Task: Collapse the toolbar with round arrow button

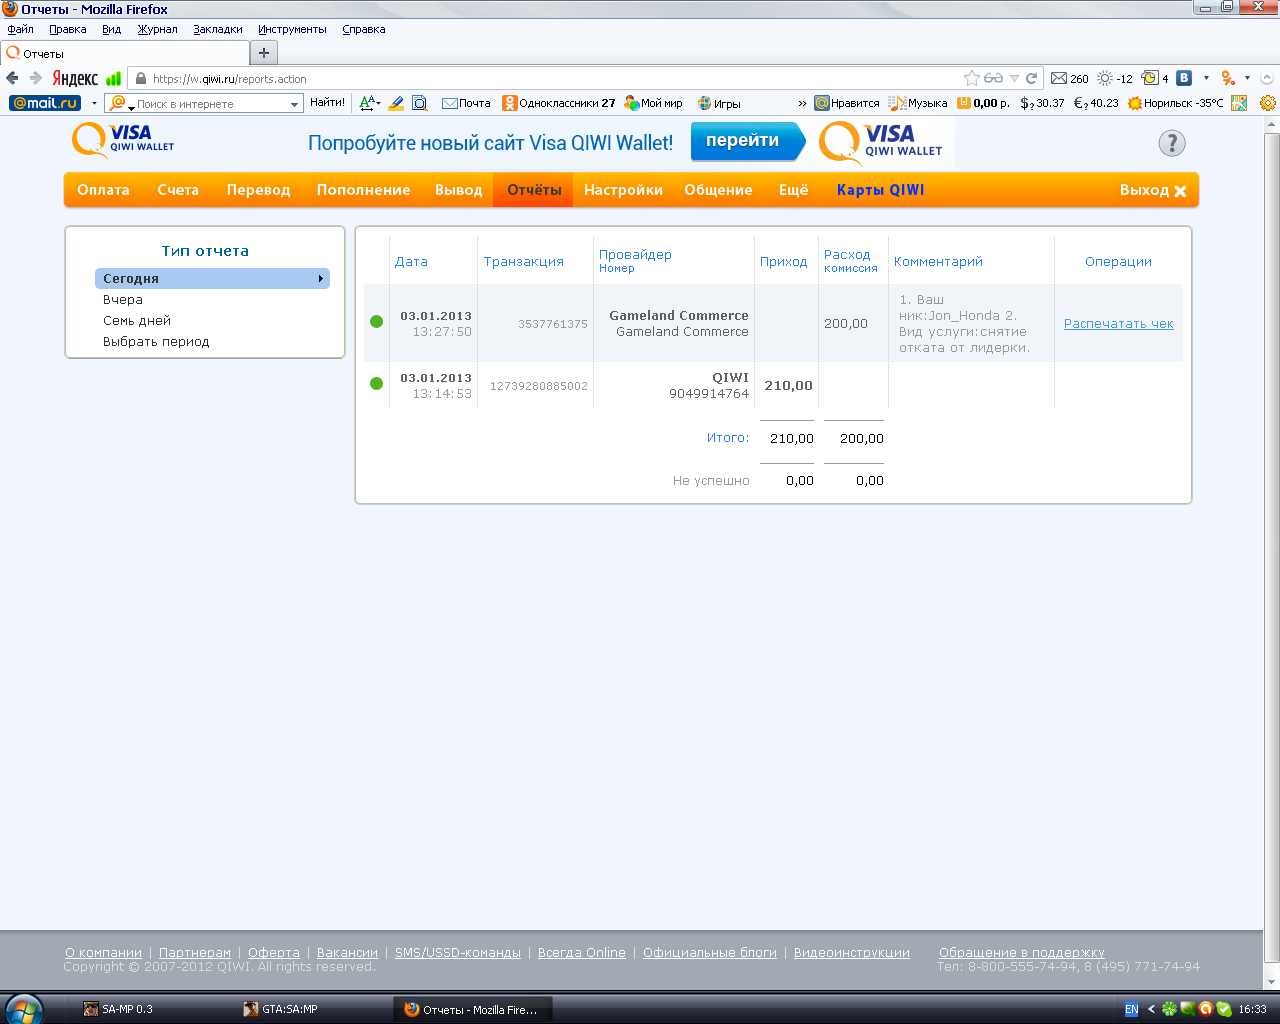Action: point(1267,78)
